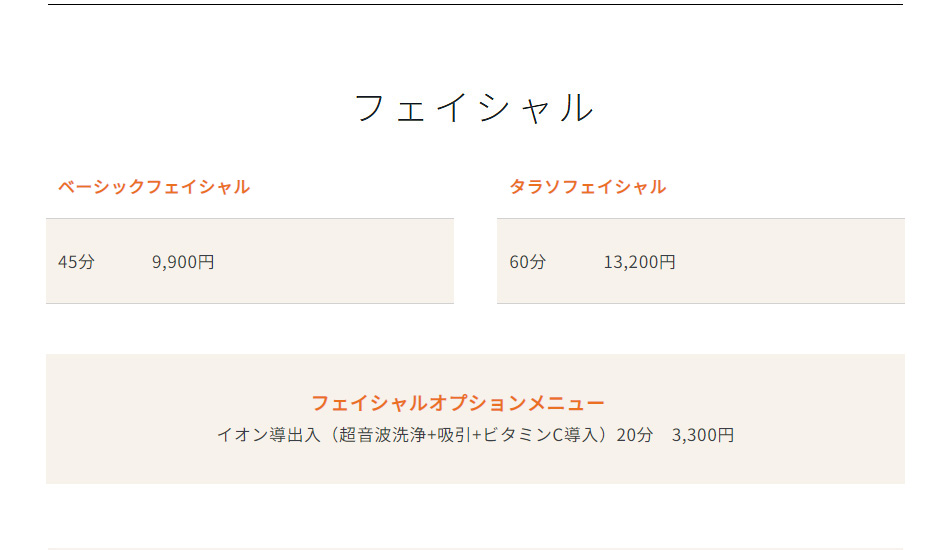Click empty space right of 13,200円
The width and height of the screenshot is (950, 550).
(788, 262)
